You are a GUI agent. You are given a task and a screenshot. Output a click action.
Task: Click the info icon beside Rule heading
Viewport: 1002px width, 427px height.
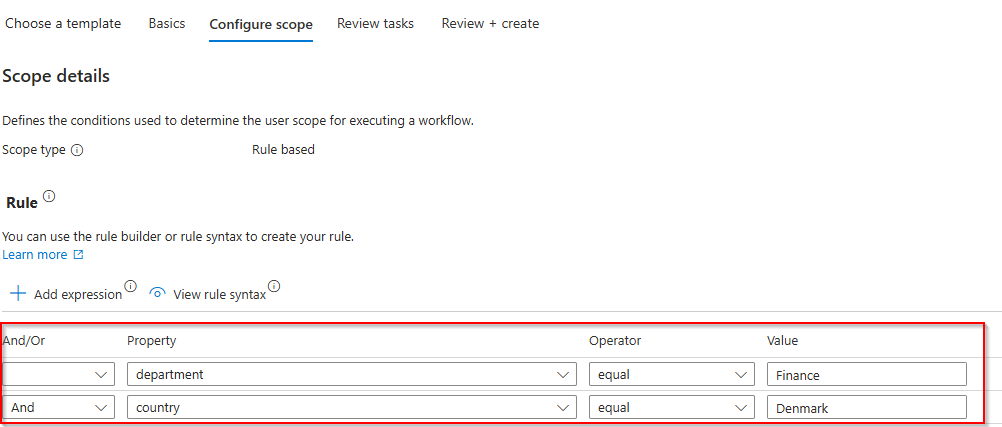(49, 197)
